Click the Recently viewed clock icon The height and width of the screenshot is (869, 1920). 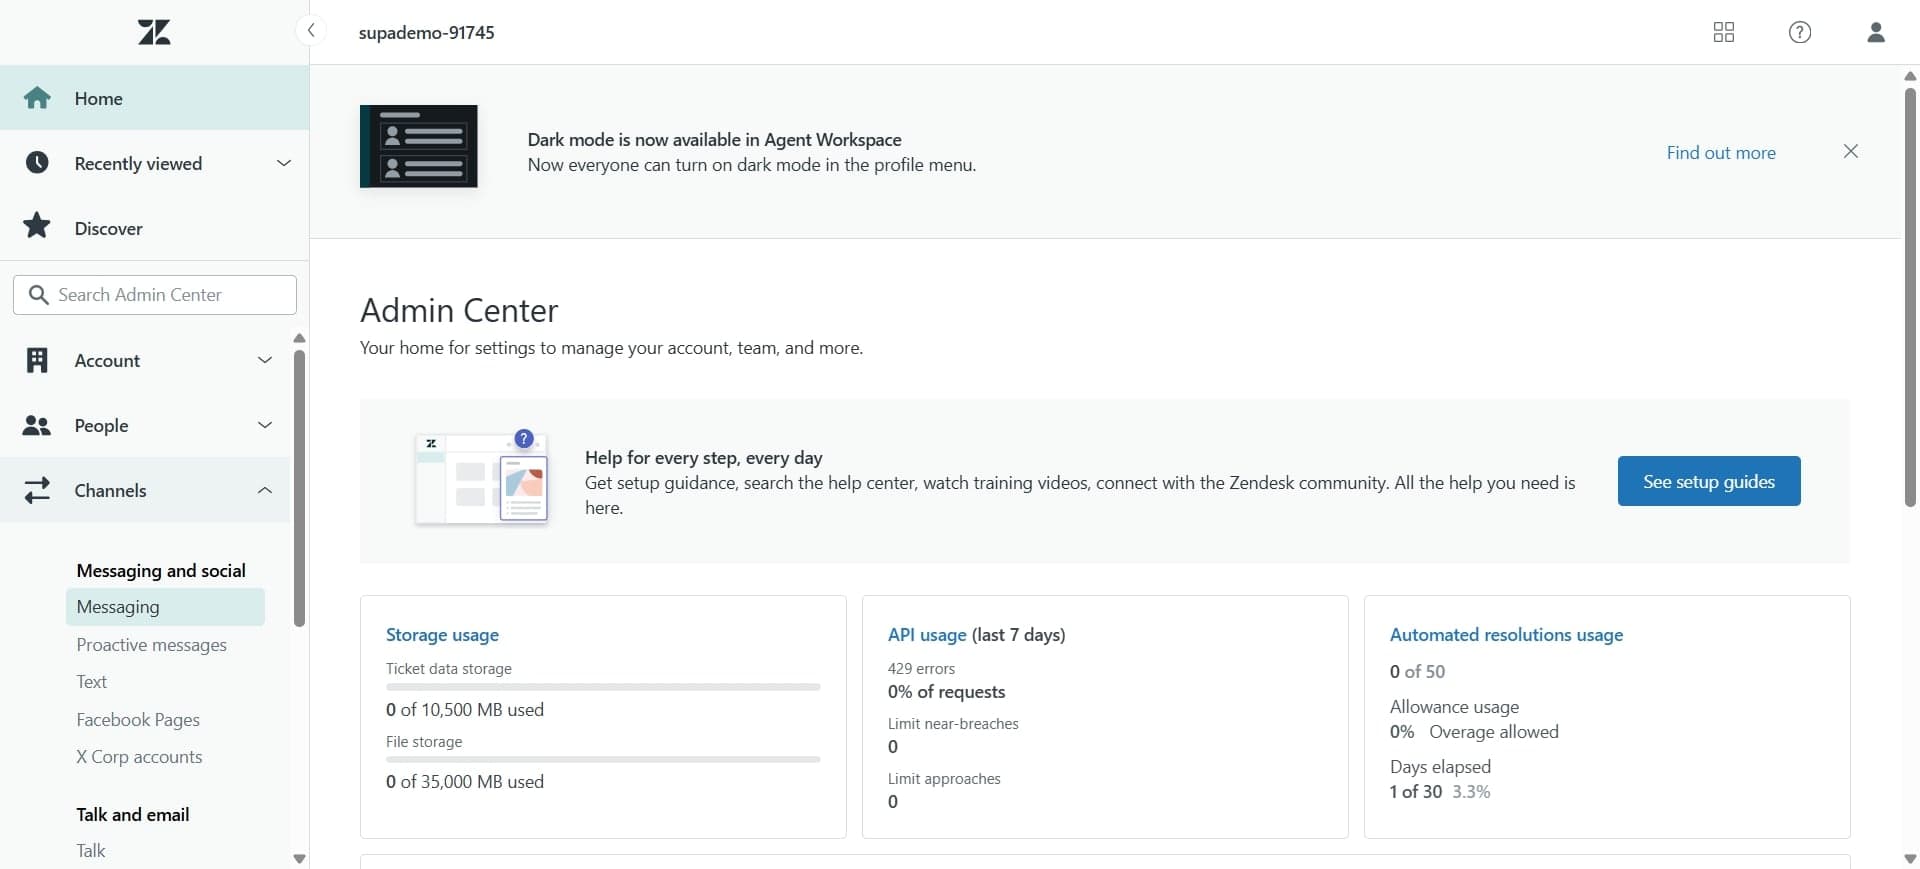[x=37, y=163]
